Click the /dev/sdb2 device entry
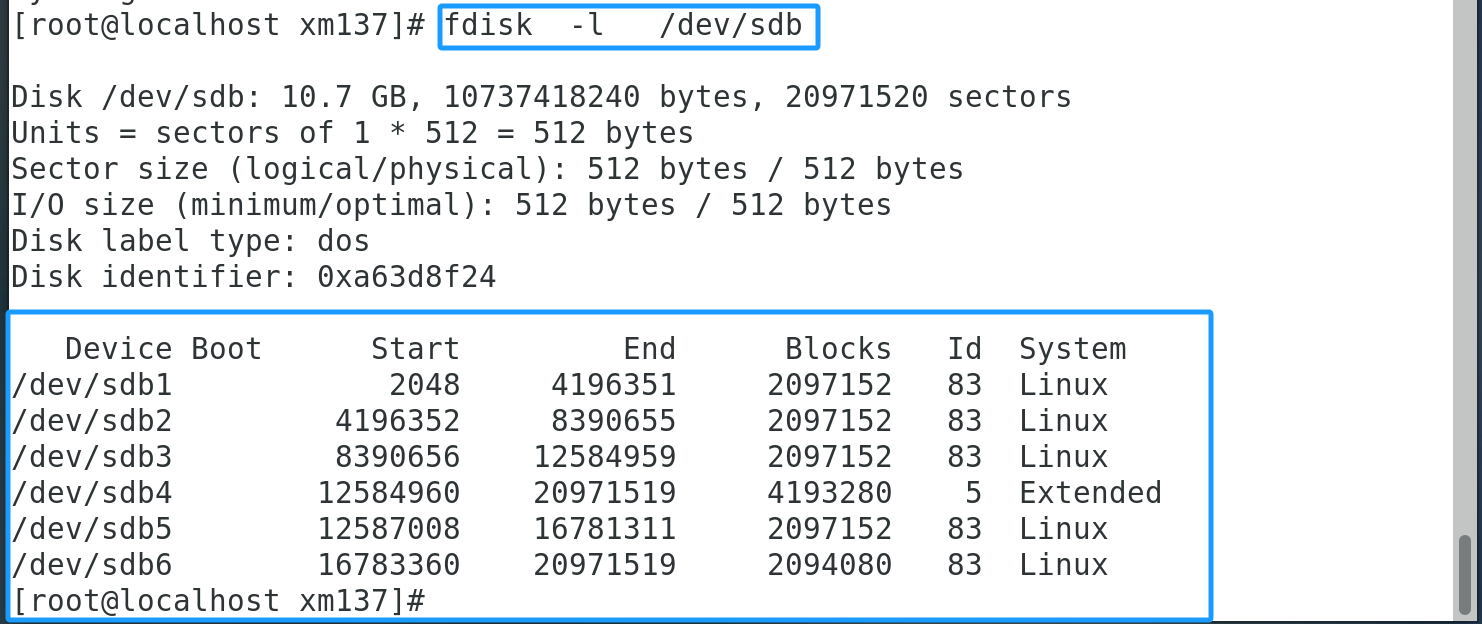 click(92, 421)
